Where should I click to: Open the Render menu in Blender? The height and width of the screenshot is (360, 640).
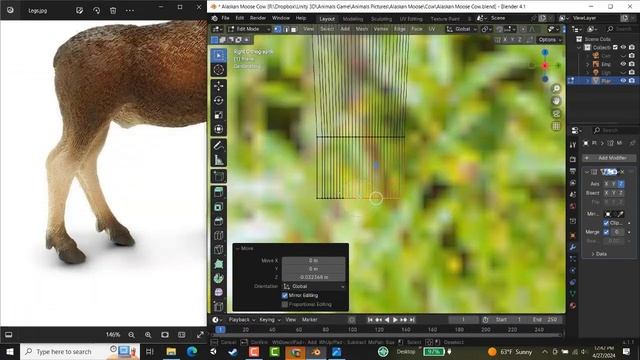258,18
